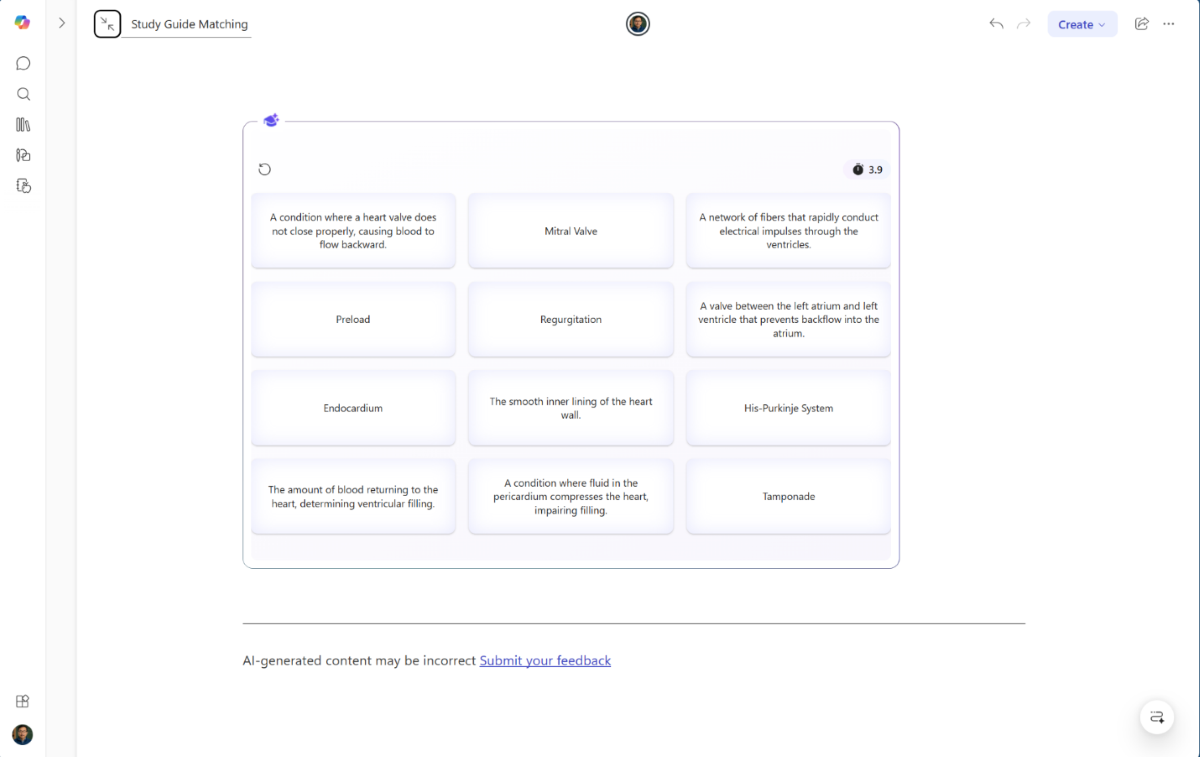The image size is (1200, 757).
Task: Open the floating chat compose button
Action: tap(1157, 717)
